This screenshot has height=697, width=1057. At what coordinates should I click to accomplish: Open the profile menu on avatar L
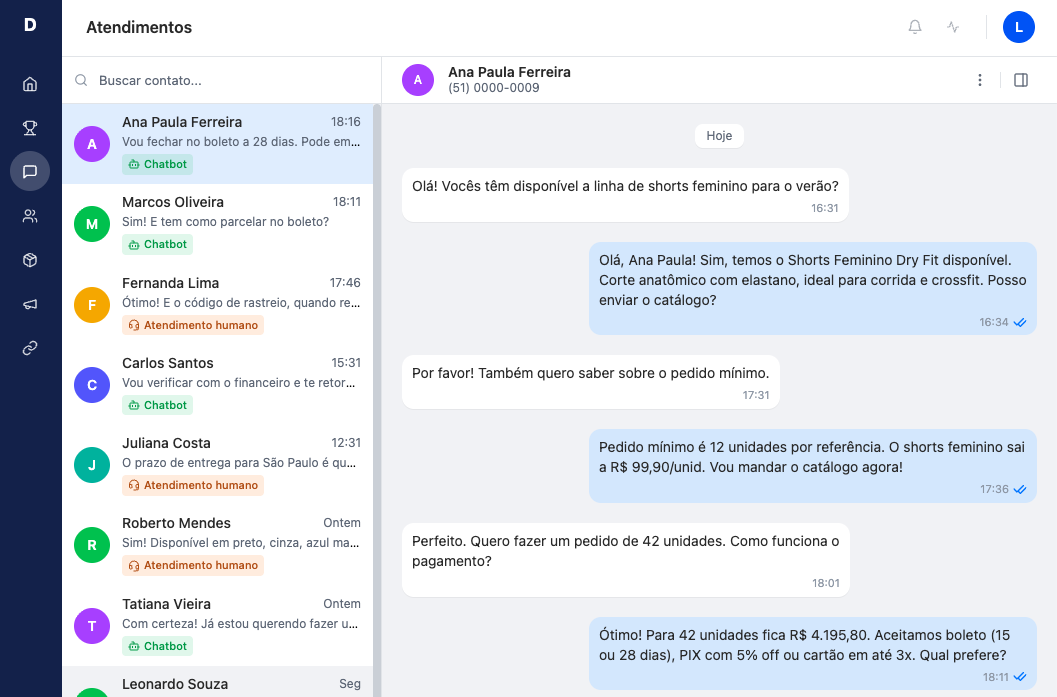(1019, 27)
